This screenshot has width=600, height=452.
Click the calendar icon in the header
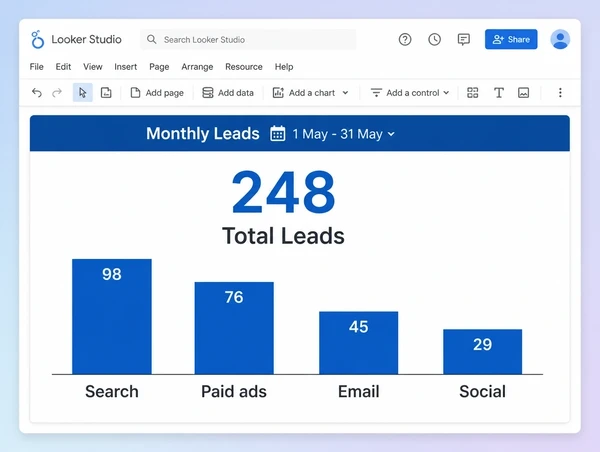tap(277, 134)
